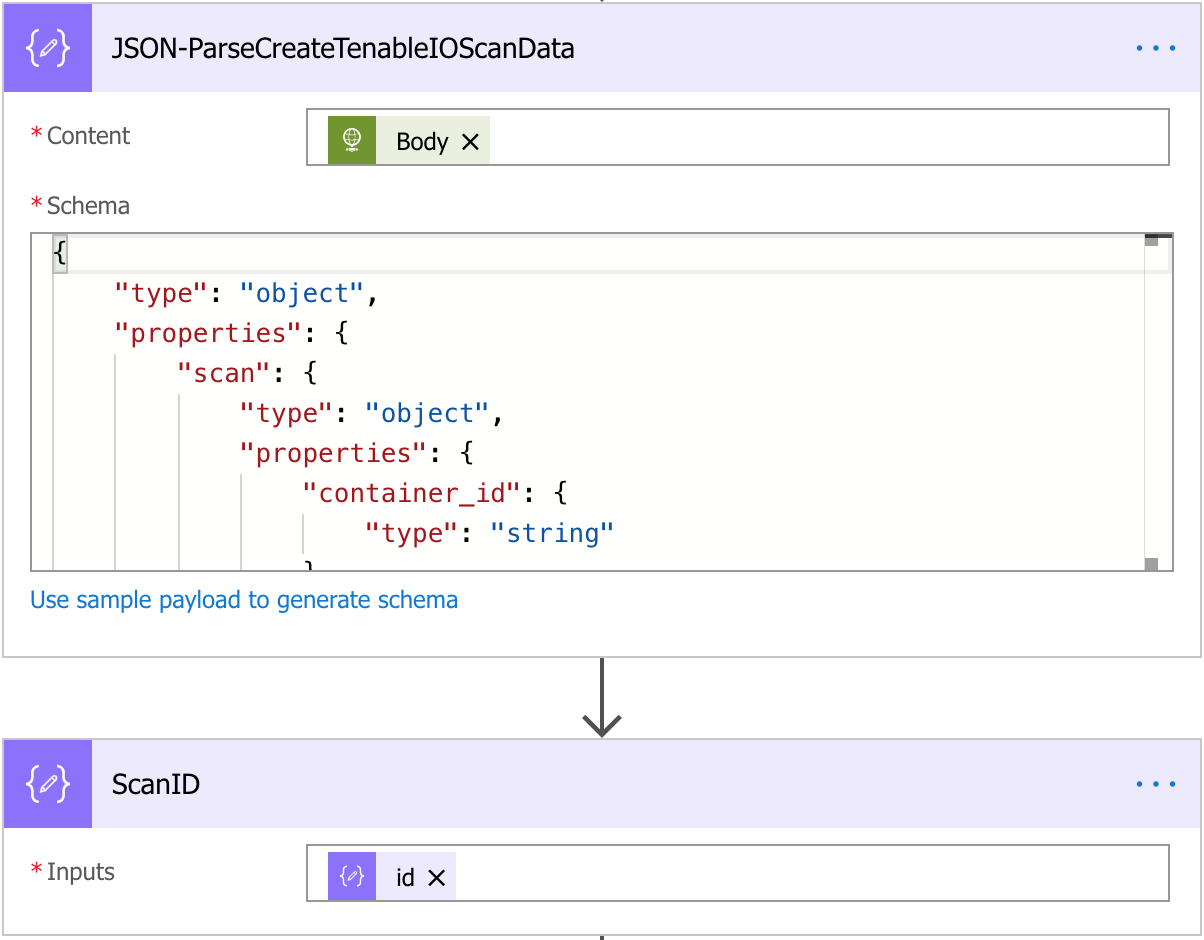
Task: Click the green icon on the Body token
Action: pos(352,141)
